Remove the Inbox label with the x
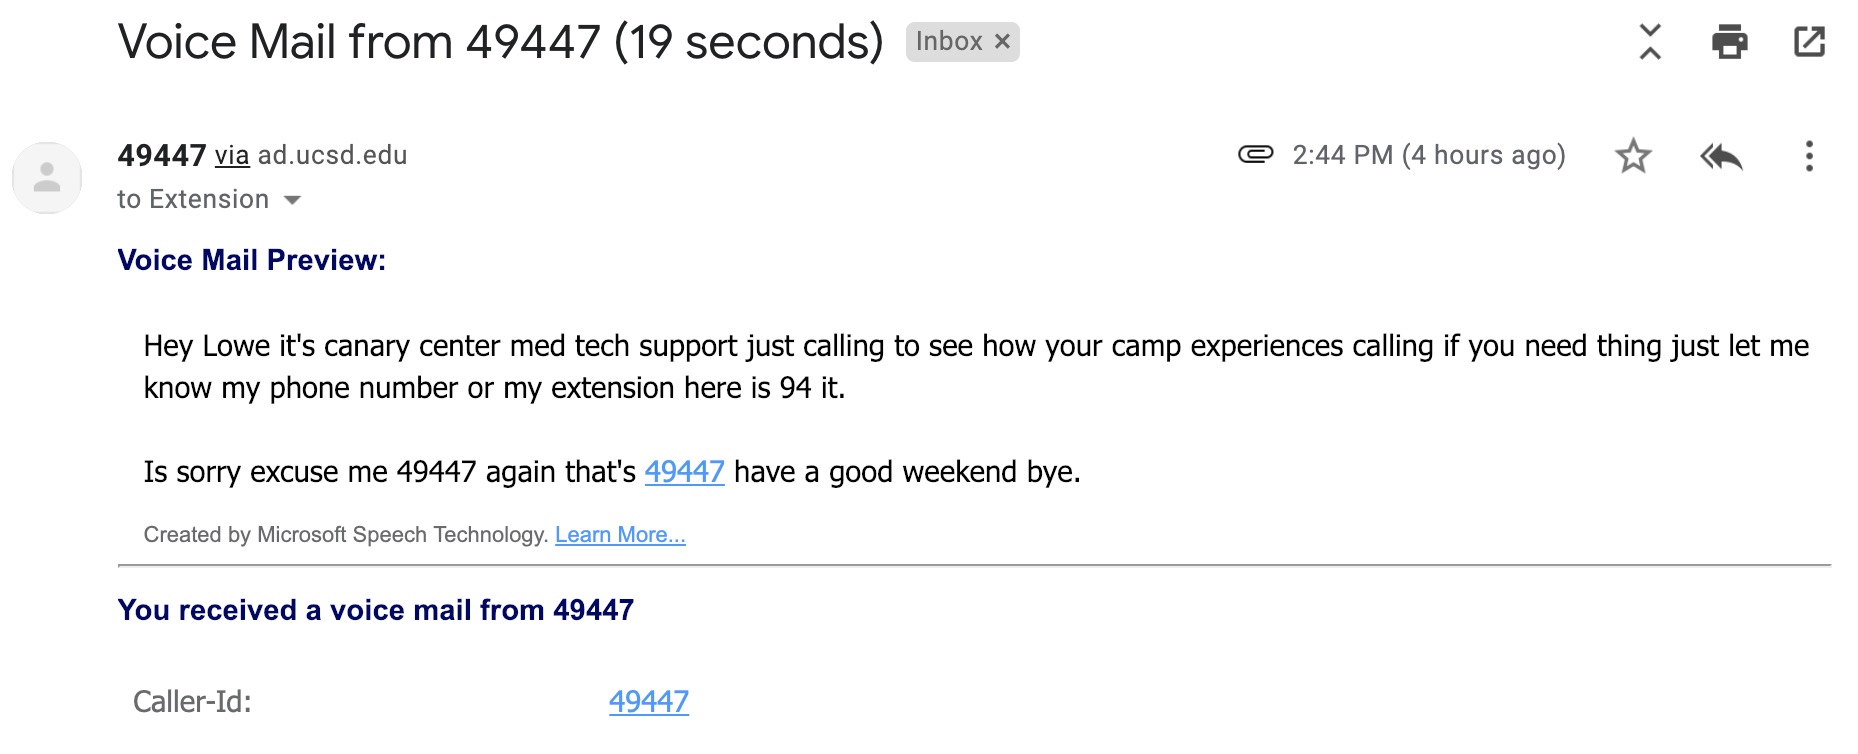The height and width of the screenshot is (754, 1858). pyautogui.click(x=1002, y=42)
